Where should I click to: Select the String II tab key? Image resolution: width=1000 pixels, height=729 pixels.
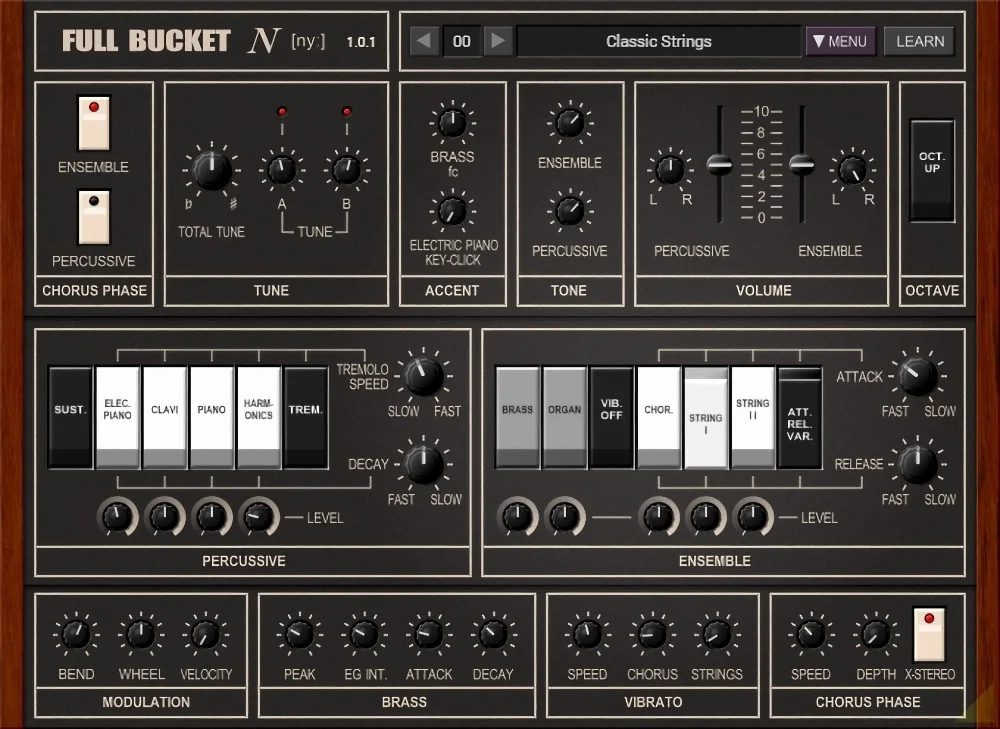point(753,416)
